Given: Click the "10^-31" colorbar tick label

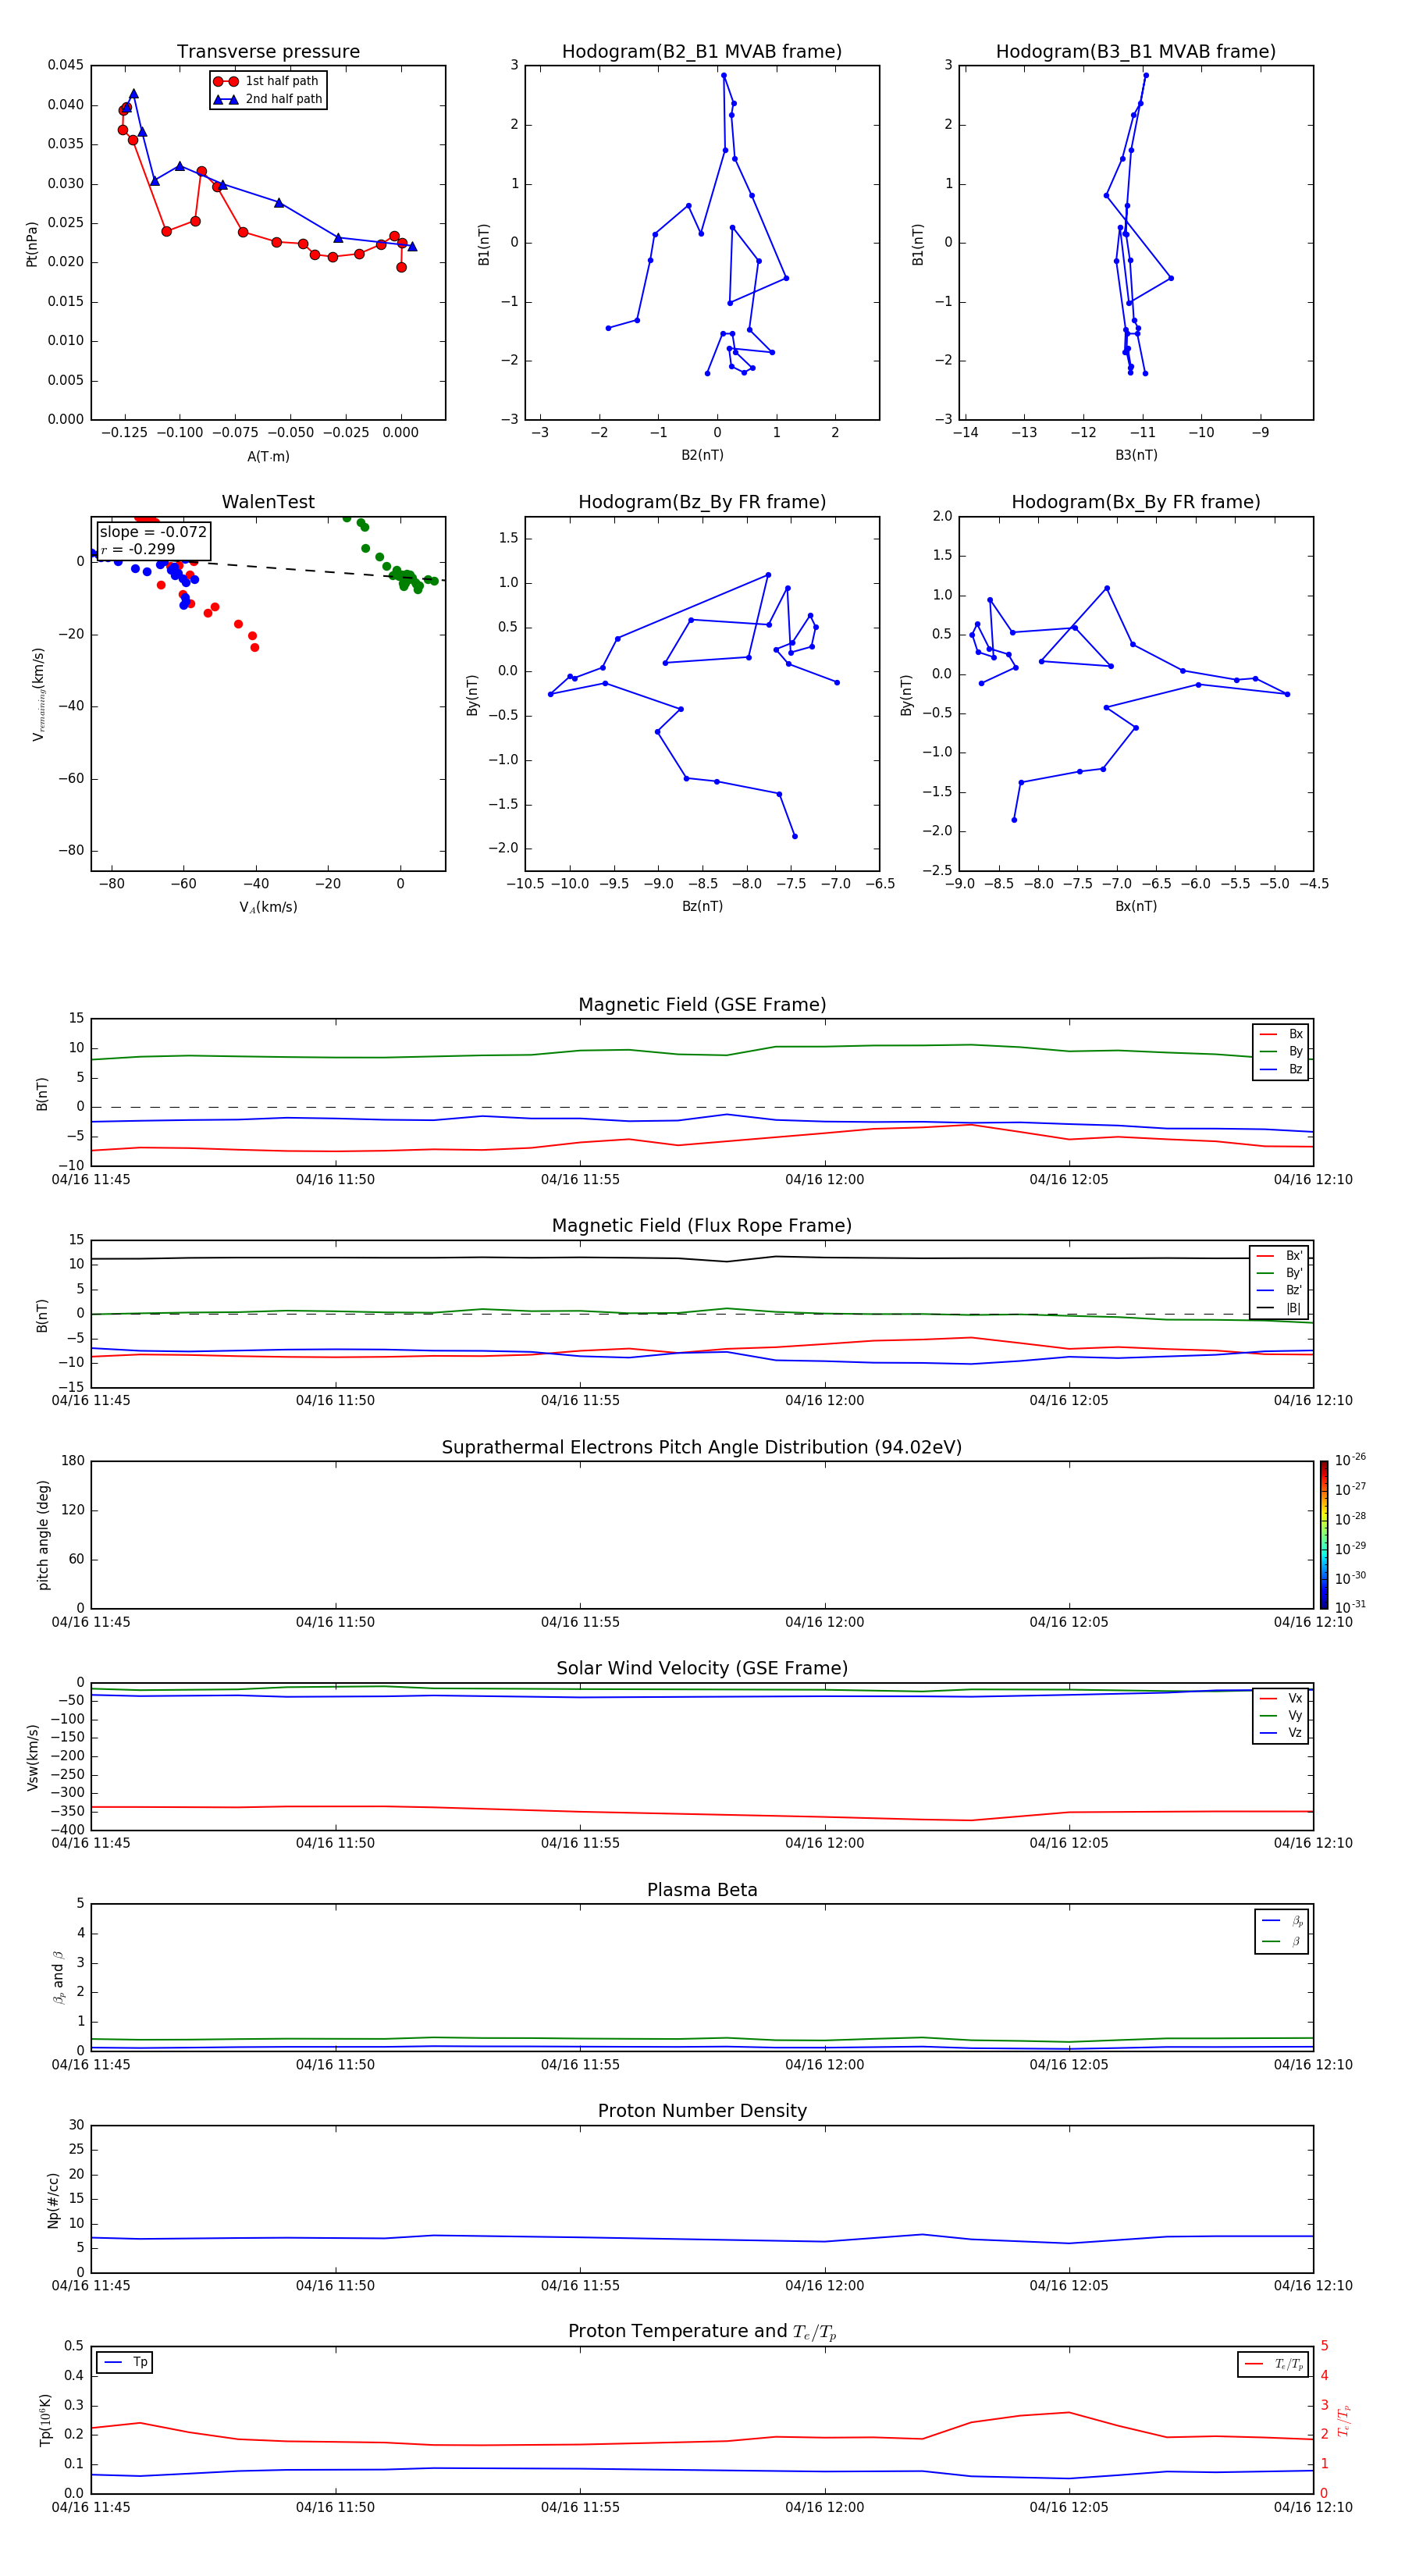Looking at the screenshot, I should click(x=1350, y=1607).
